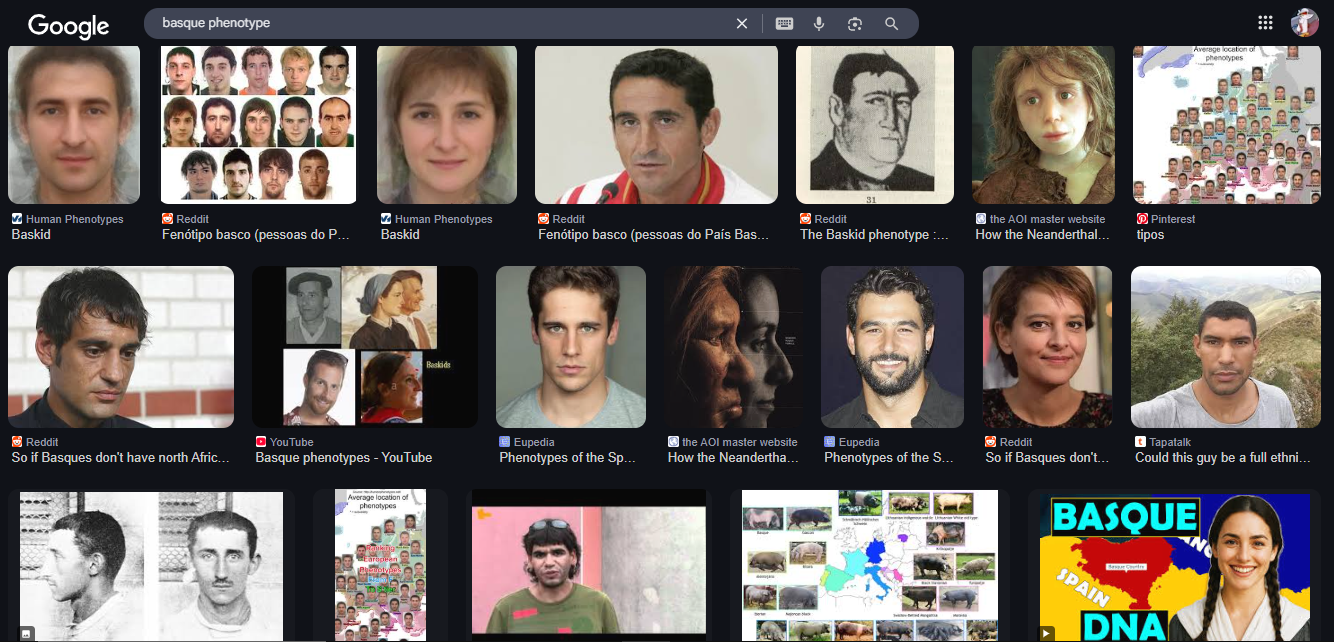The image size is (1334, 642).
Task: Open the Google account profile avatar
Action: (x=1304, y=23)
